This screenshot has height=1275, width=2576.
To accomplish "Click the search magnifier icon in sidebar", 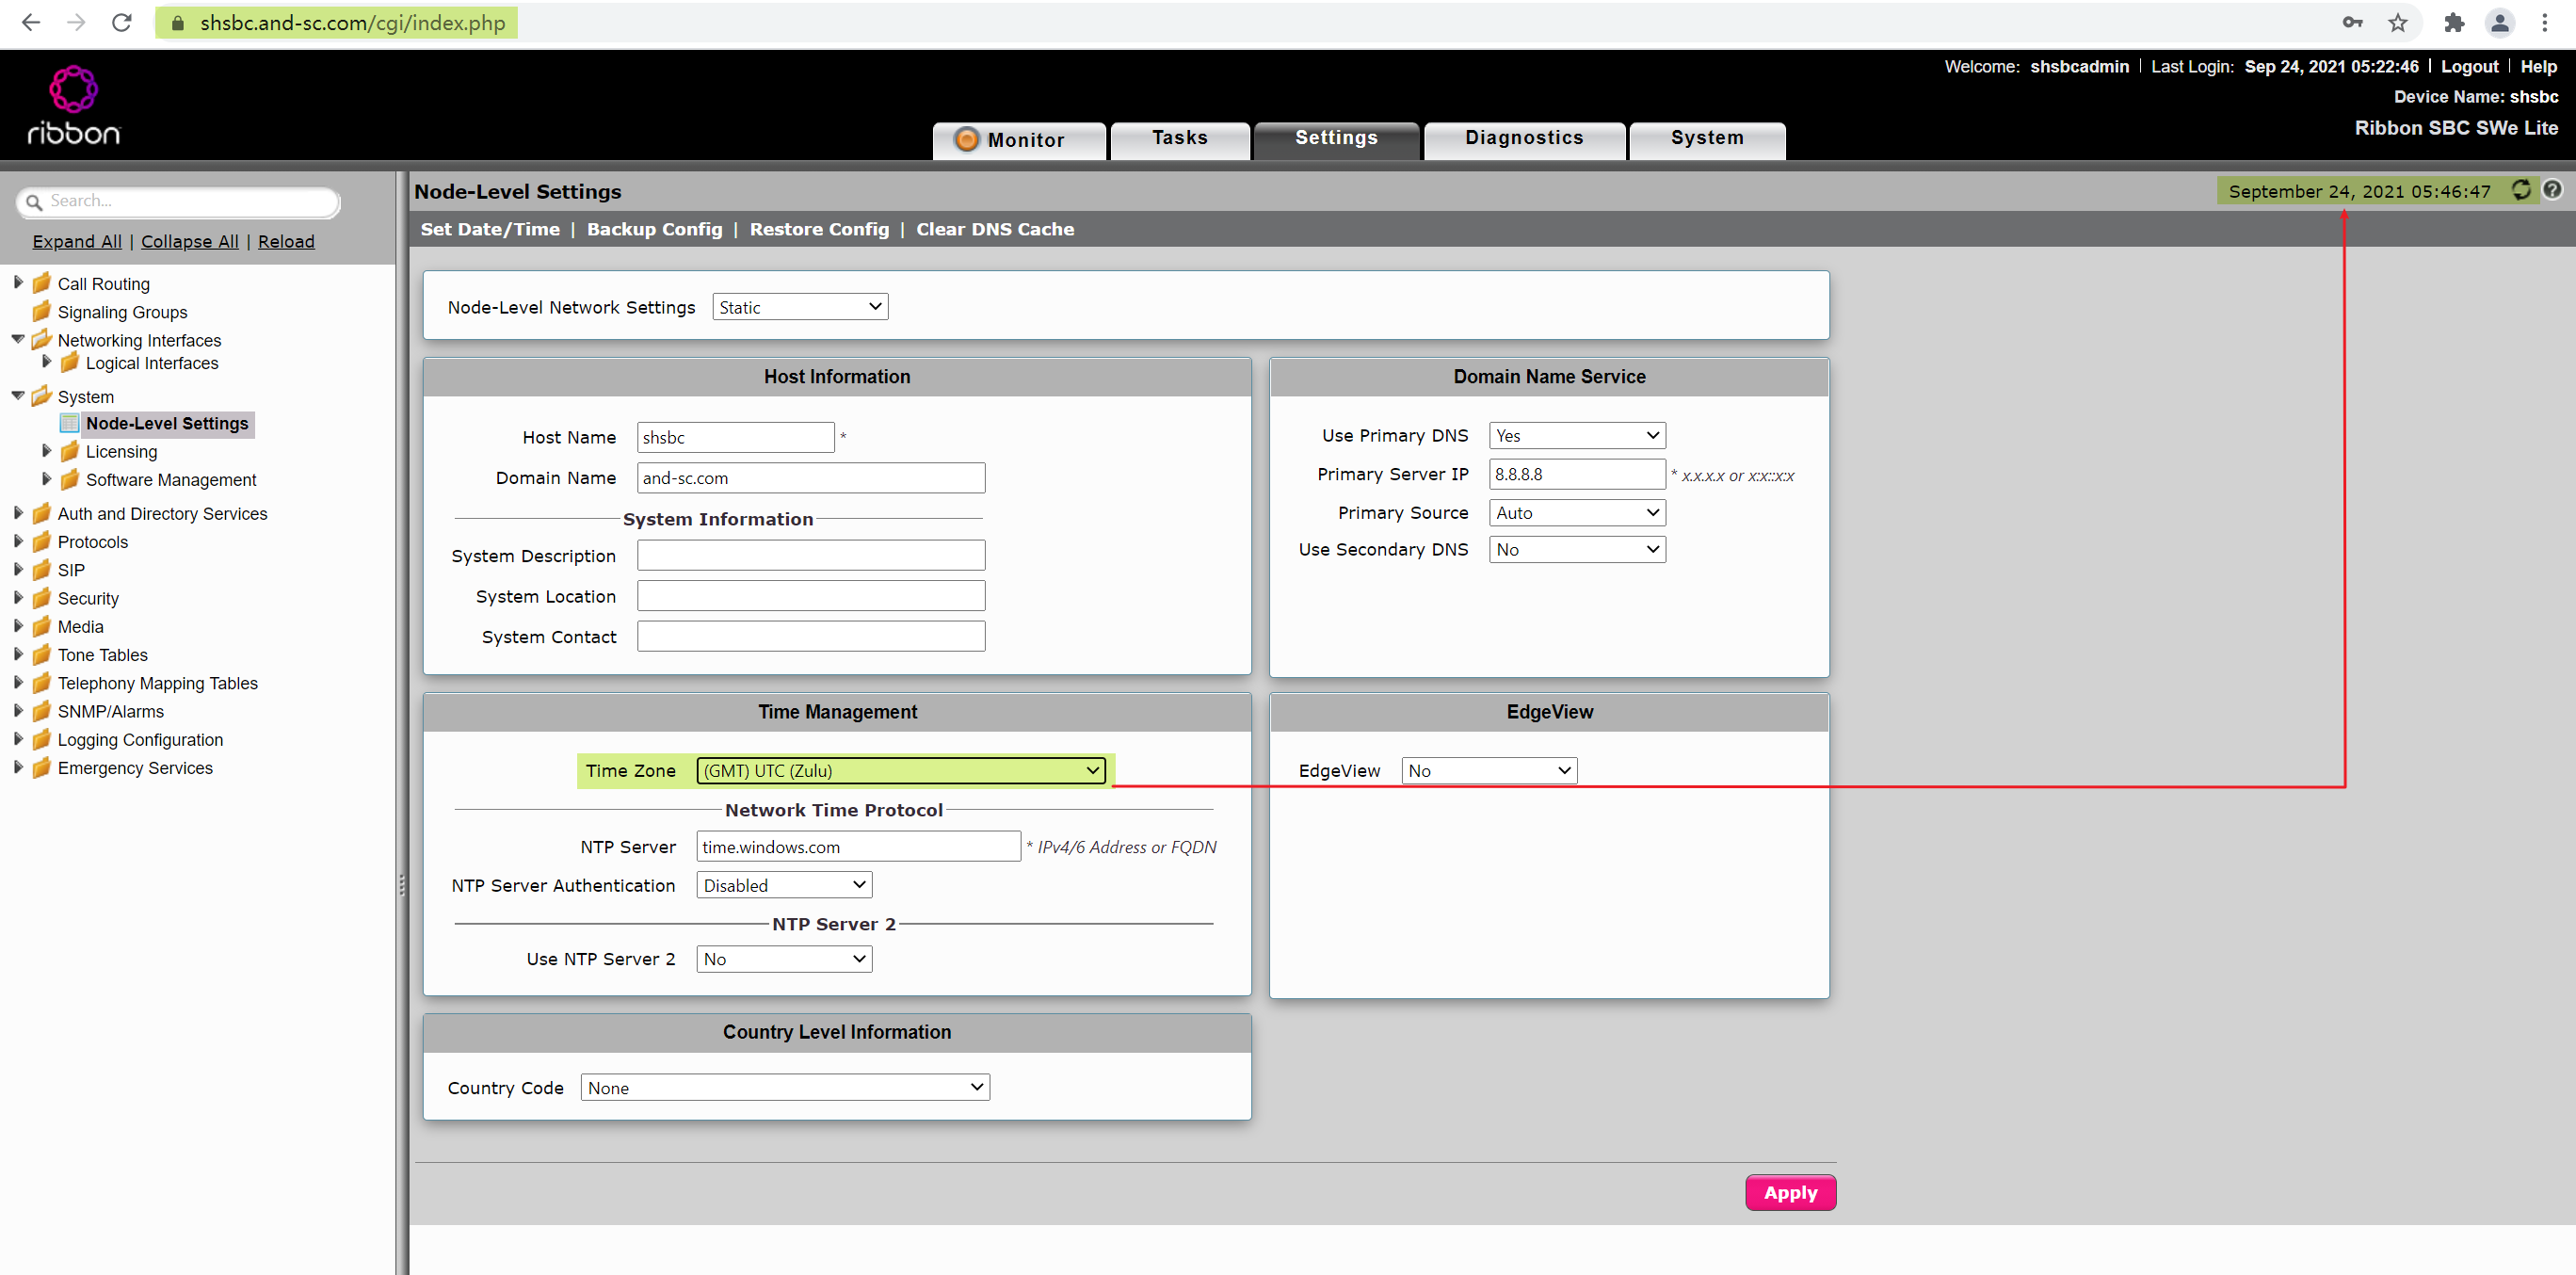I will pos(34,202).
